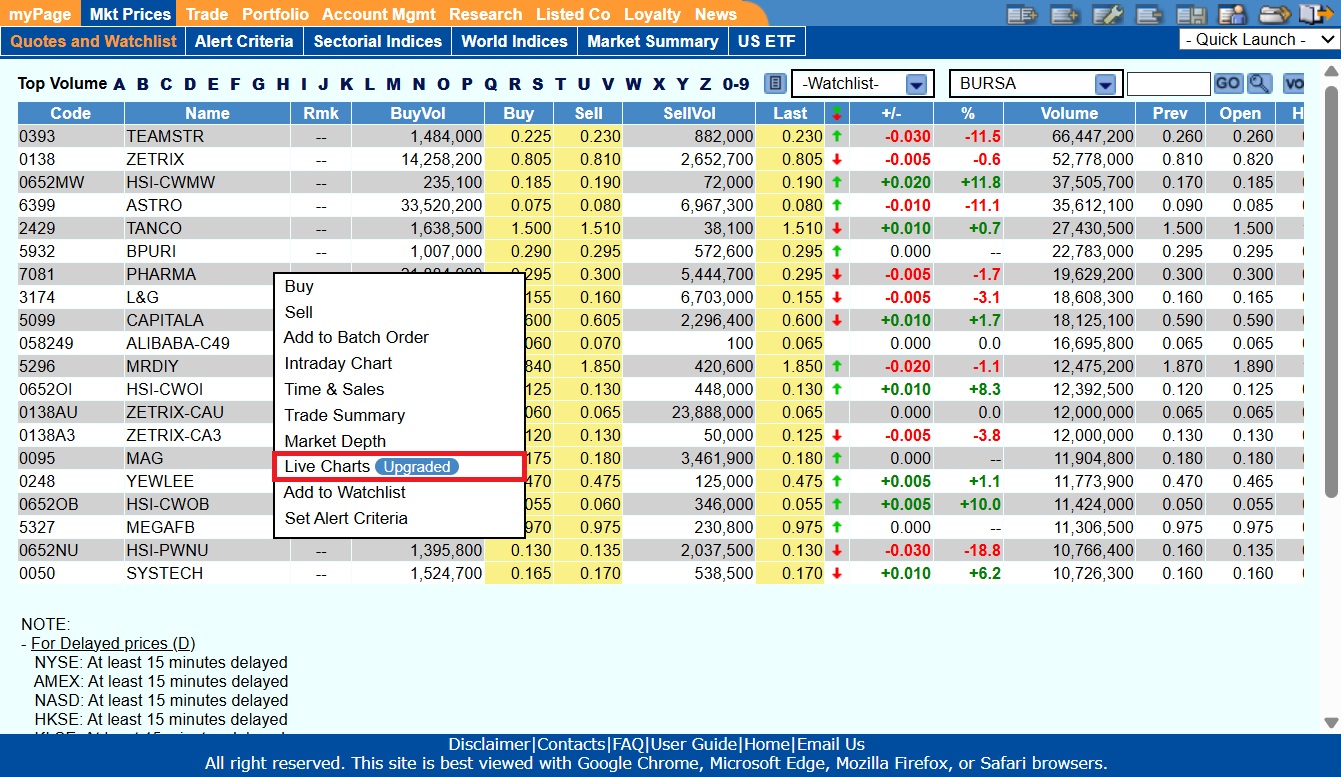
Task: Click the logout door arrow icon
Action: pyautogui.click(x=1316, y=14)
